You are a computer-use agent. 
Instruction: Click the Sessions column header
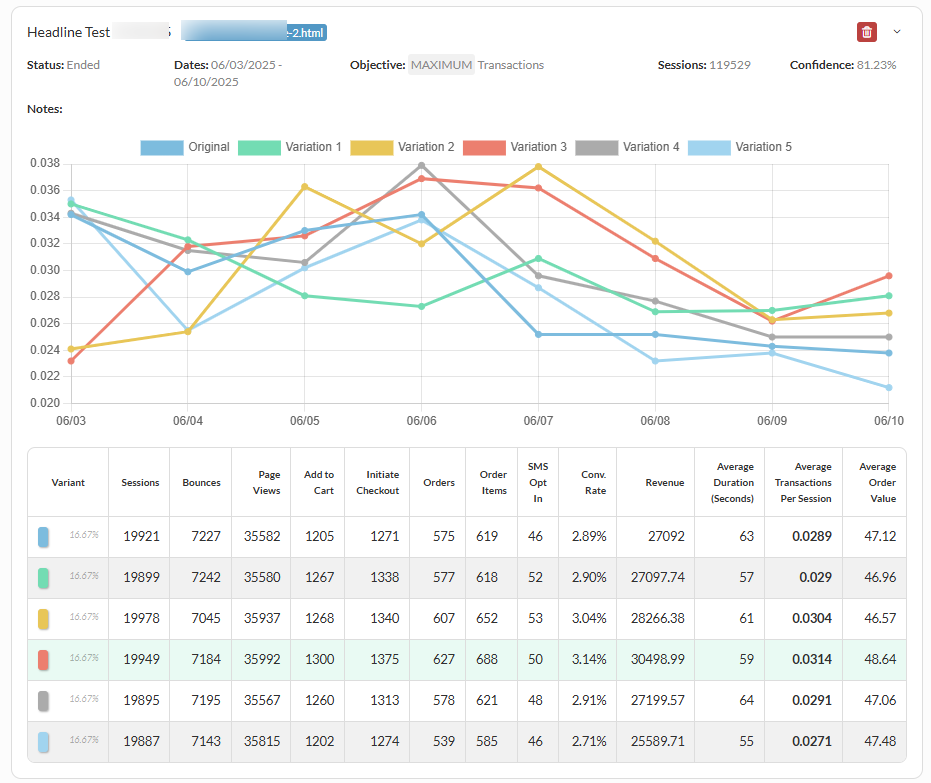click(x=140, y=483)
